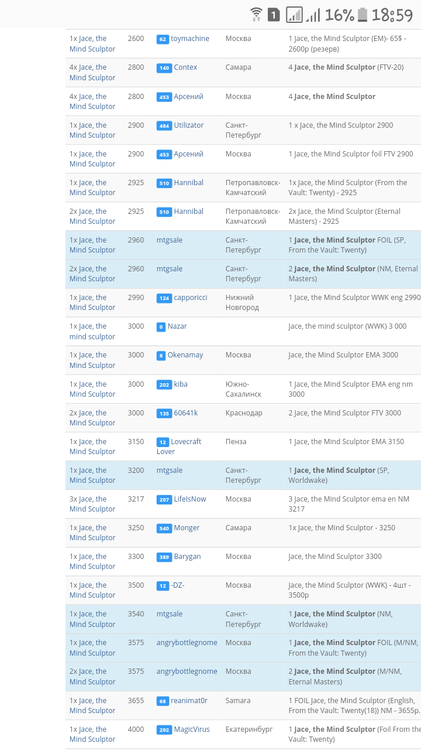Open seller Lovecraft Lover's profile
The image size is (421, 750).
pos(179,446)
